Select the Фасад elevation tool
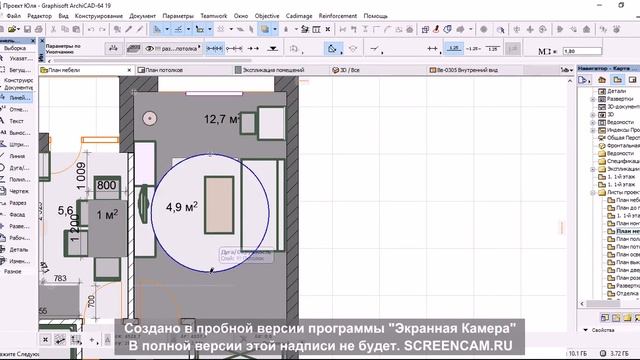This screenshot has height=360, width=640. pos(17,214)
